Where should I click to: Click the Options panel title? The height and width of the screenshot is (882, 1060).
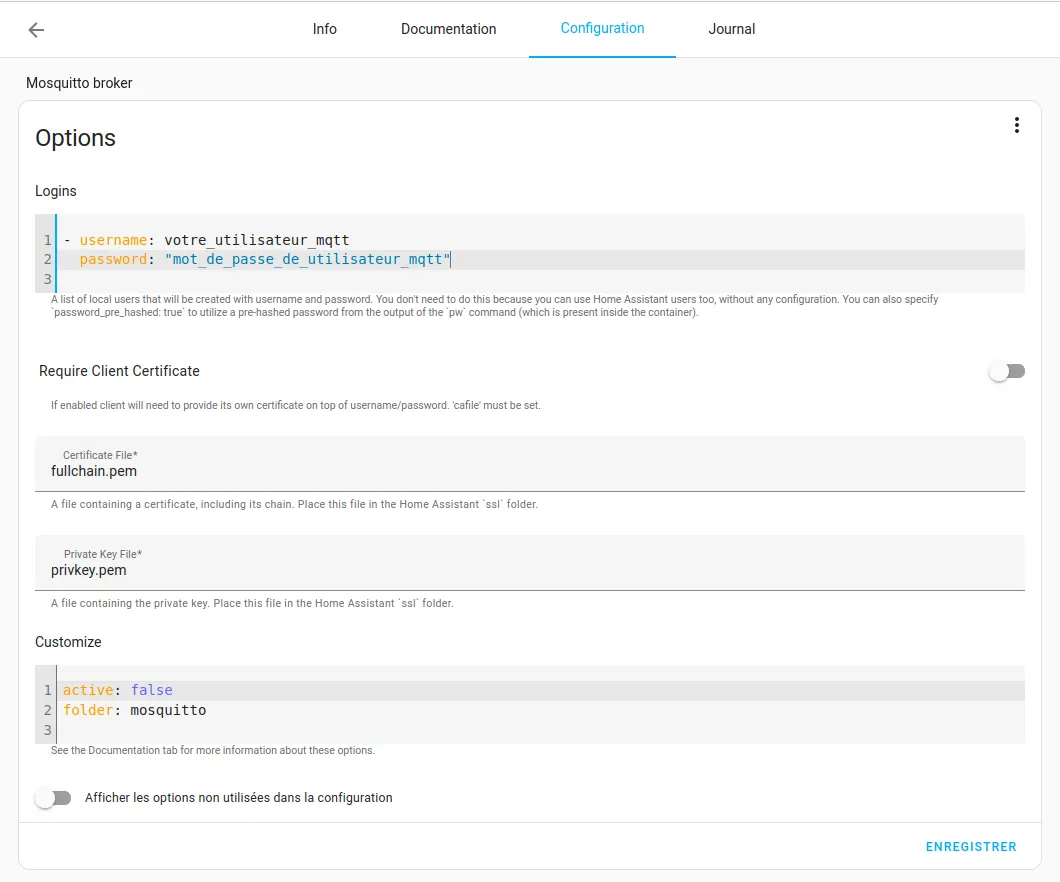[x=75, y=138]
